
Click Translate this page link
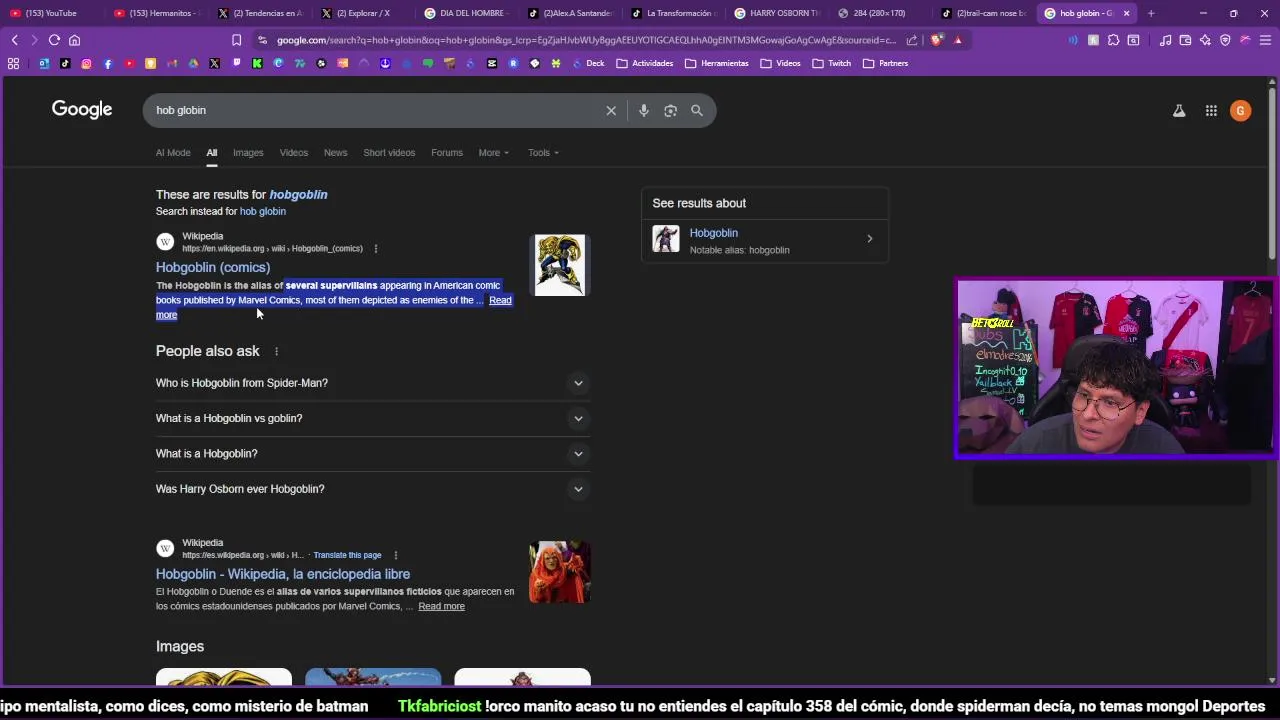347,555
